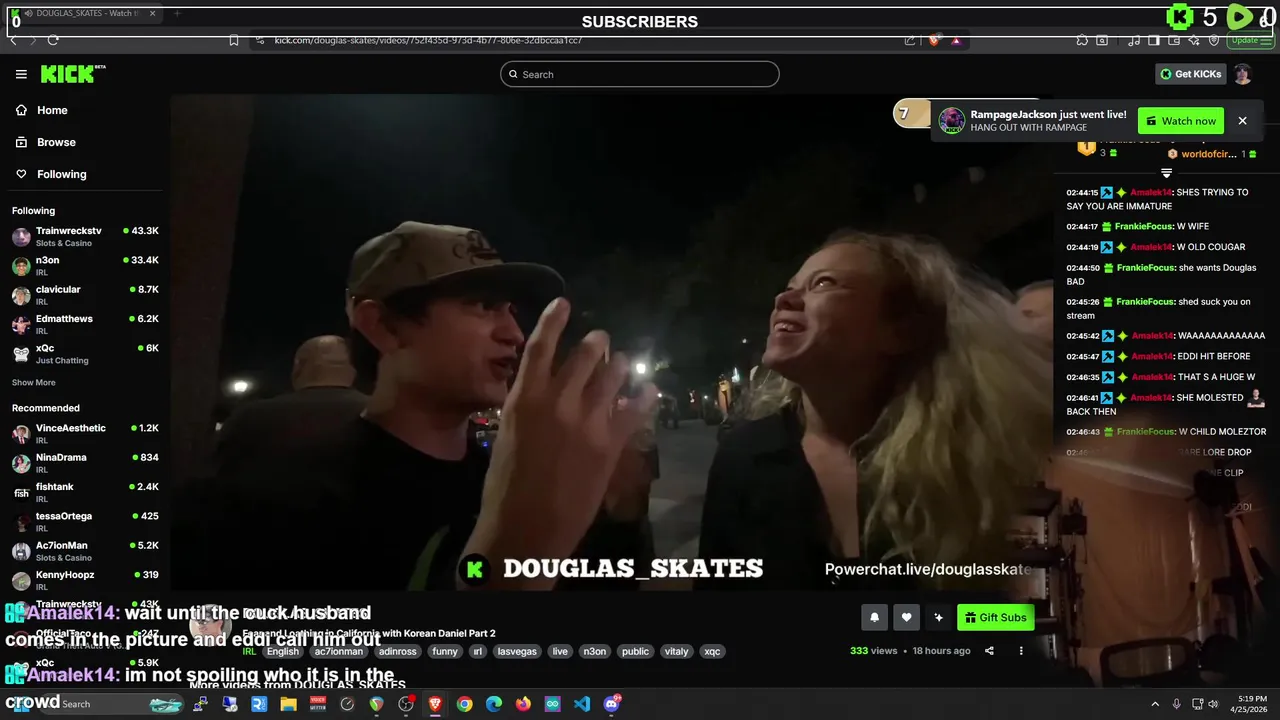Open VinceAesthetic recommended channel

point(85,433)
